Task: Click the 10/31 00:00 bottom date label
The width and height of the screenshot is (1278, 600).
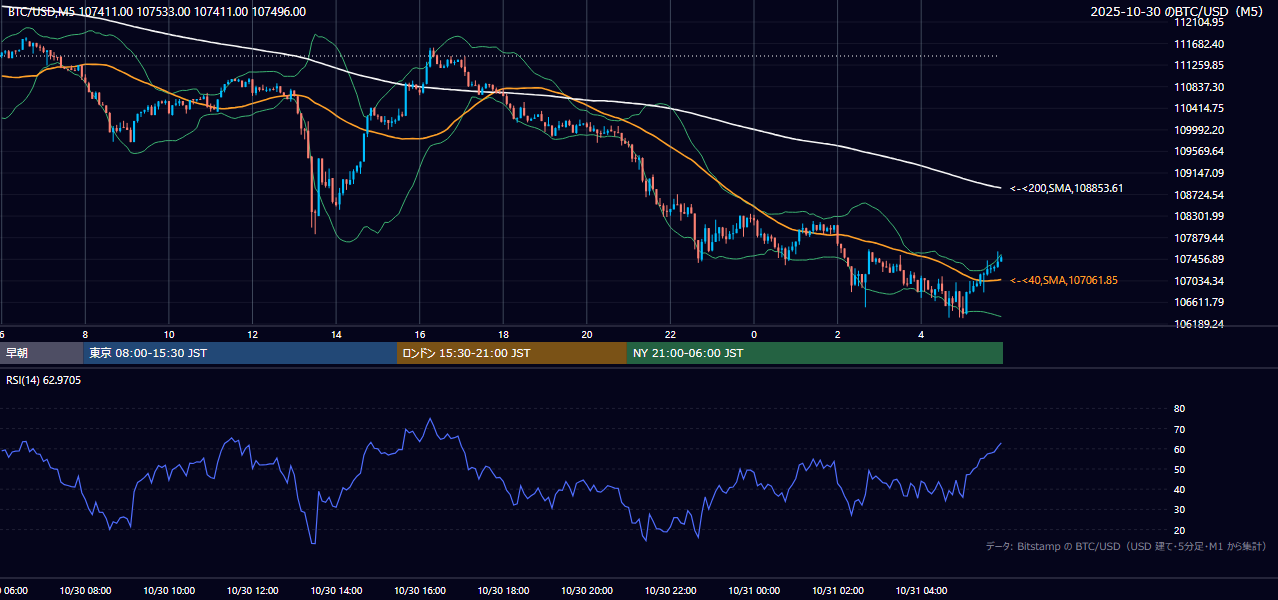Action: [x=754, y=591]
